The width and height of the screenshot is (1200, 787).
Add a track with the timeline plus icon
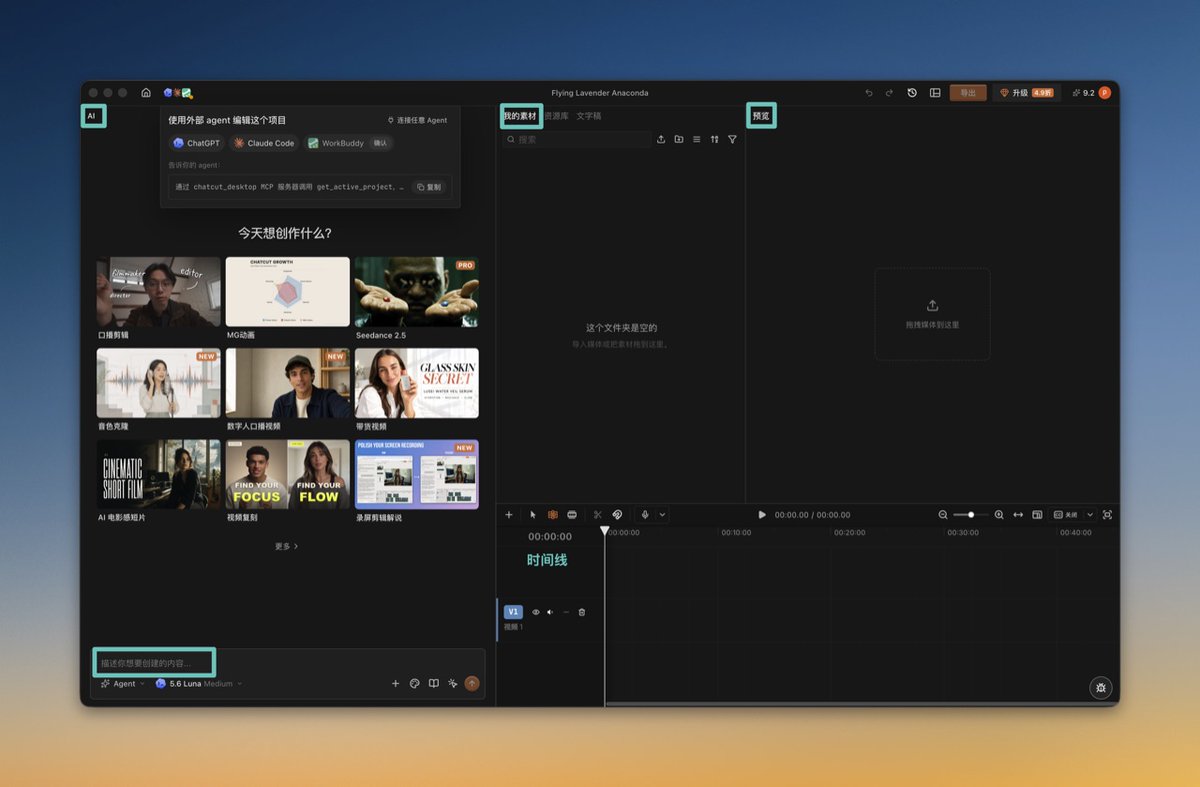point(509,515)
